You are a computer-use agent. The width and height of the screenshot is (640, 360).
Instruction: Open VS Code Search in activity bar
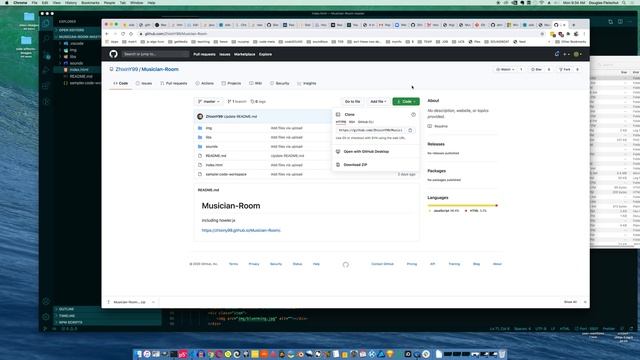(46, 39)
